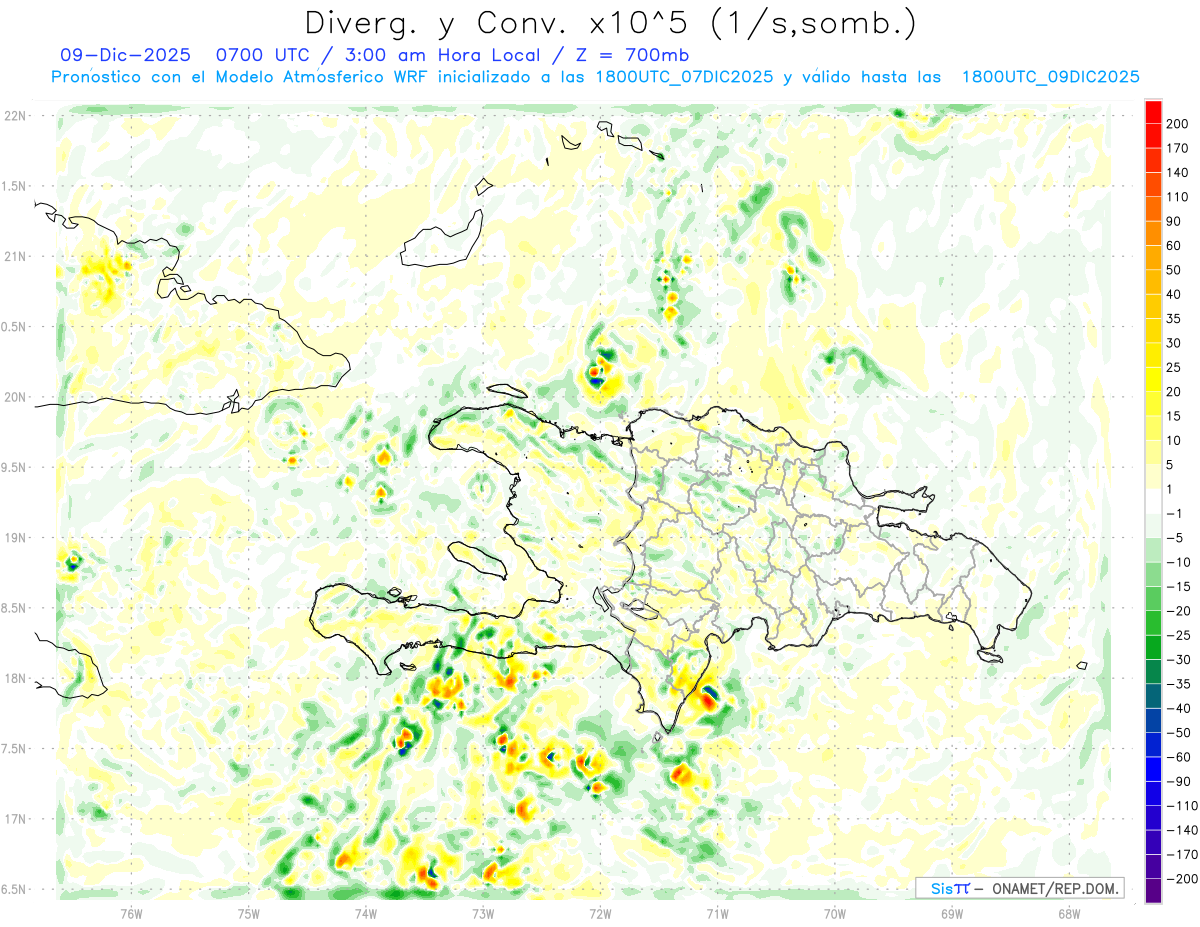This screenshot has width=1200, height=927.
Task: Click the 'ONAMET/REP.DOM.' credit label
Action: click(1054, 888)
